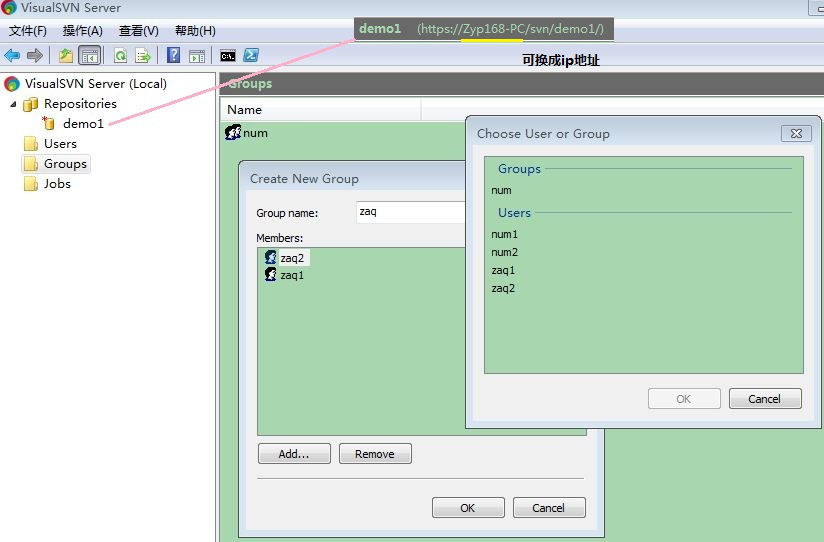The height and width of the screenshot is (542, 824).
Task: Toggle the Show/Hide Action Pane icon
Action: point(197,56)
